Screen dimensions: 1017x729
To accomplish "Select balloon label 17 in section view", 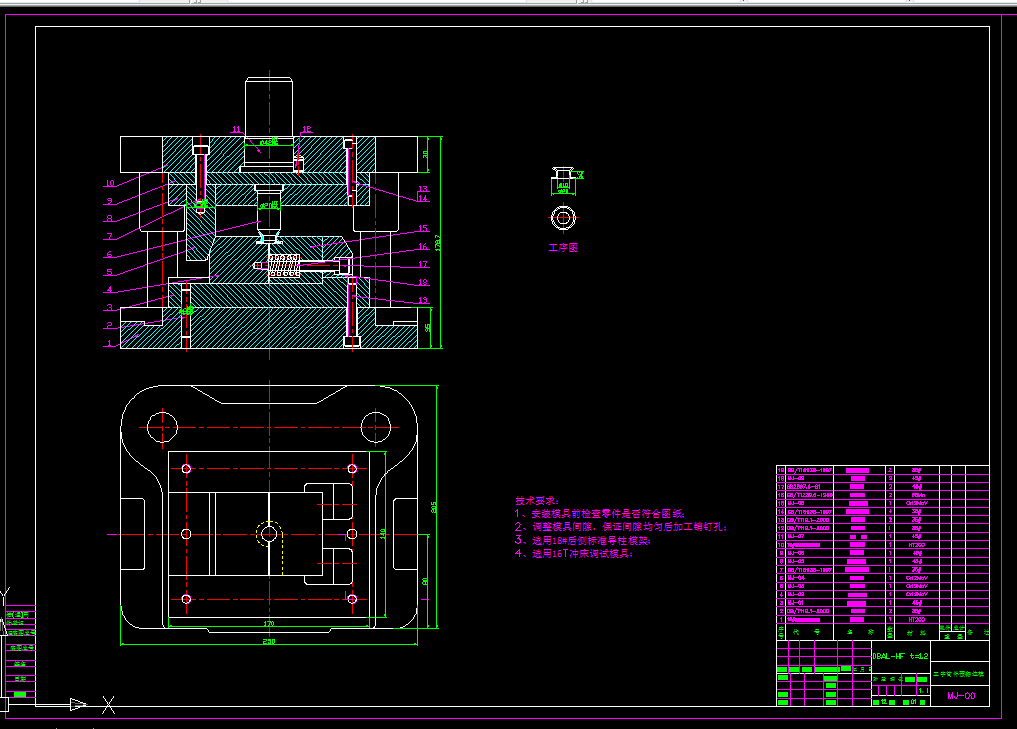I will click(x=423, y=265).
